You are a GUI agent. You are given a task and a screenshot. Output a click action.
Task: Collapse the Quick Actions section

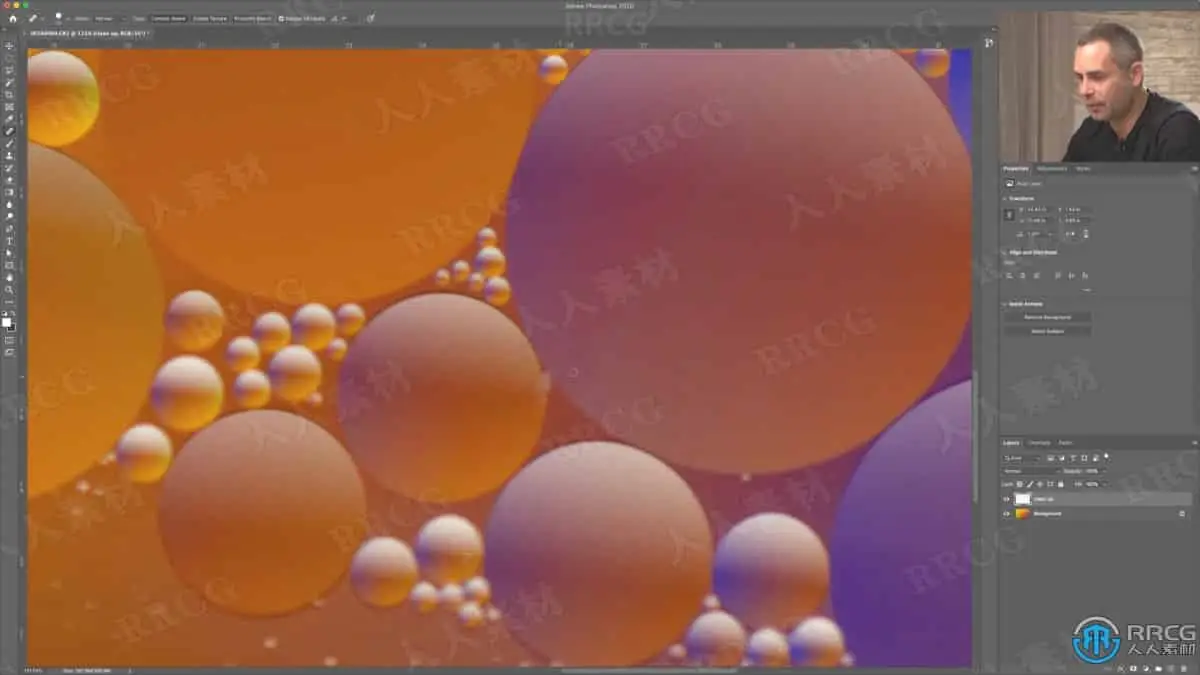[x=1005, y=304]
